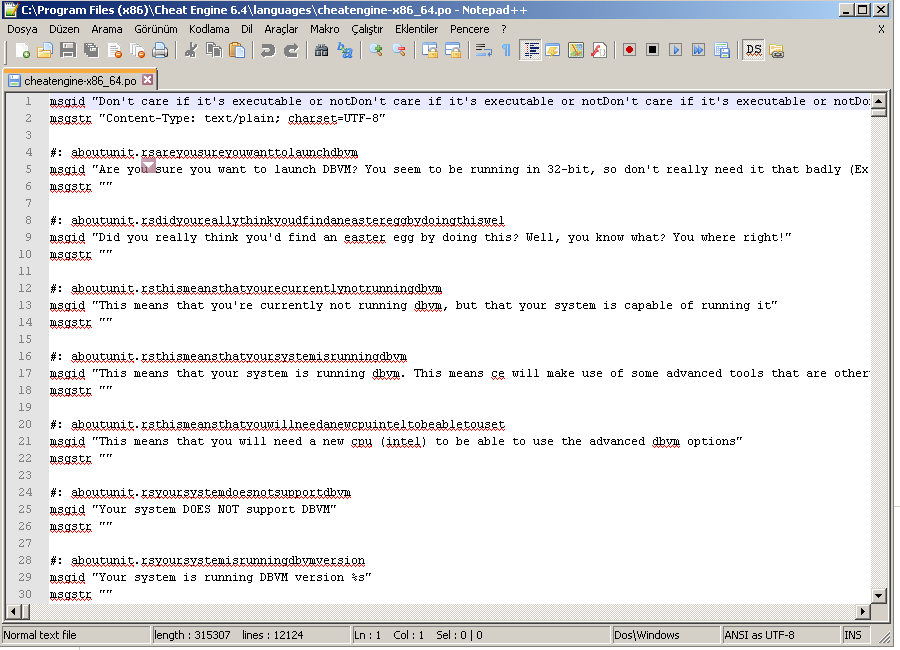
Task: Click the Print icon in toolbar
Action: click(x=159, y=50)
